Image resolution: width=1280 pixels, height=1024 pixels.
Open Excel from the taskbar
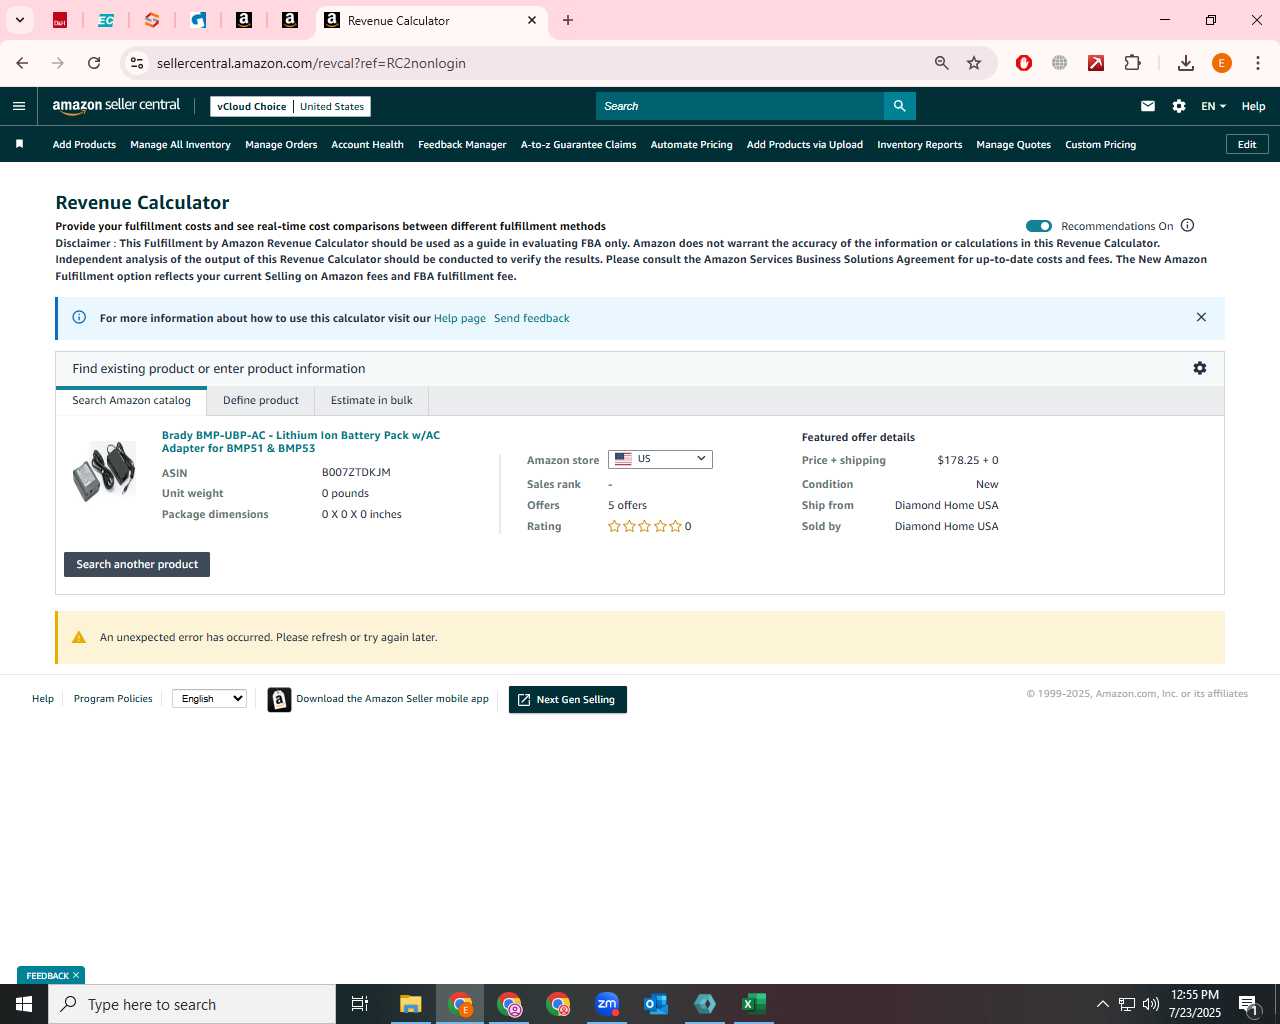pyautogui.click(x=754, y=1004)
